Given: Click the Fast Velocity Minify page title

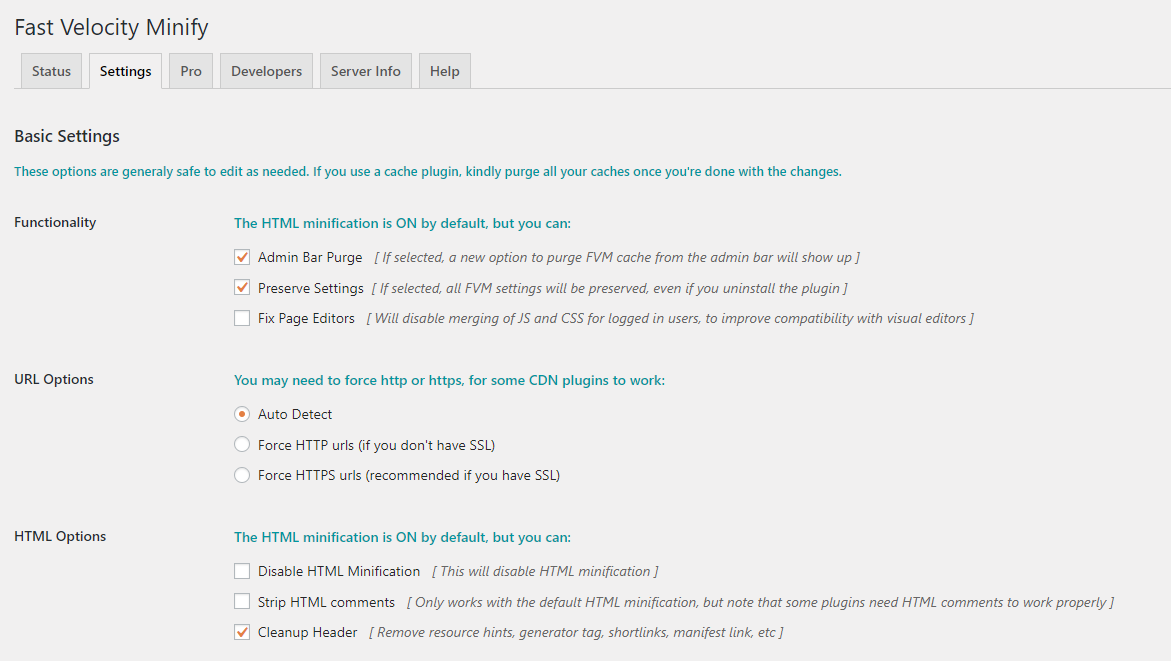Looking at the screenshot, I should [111, 28].
